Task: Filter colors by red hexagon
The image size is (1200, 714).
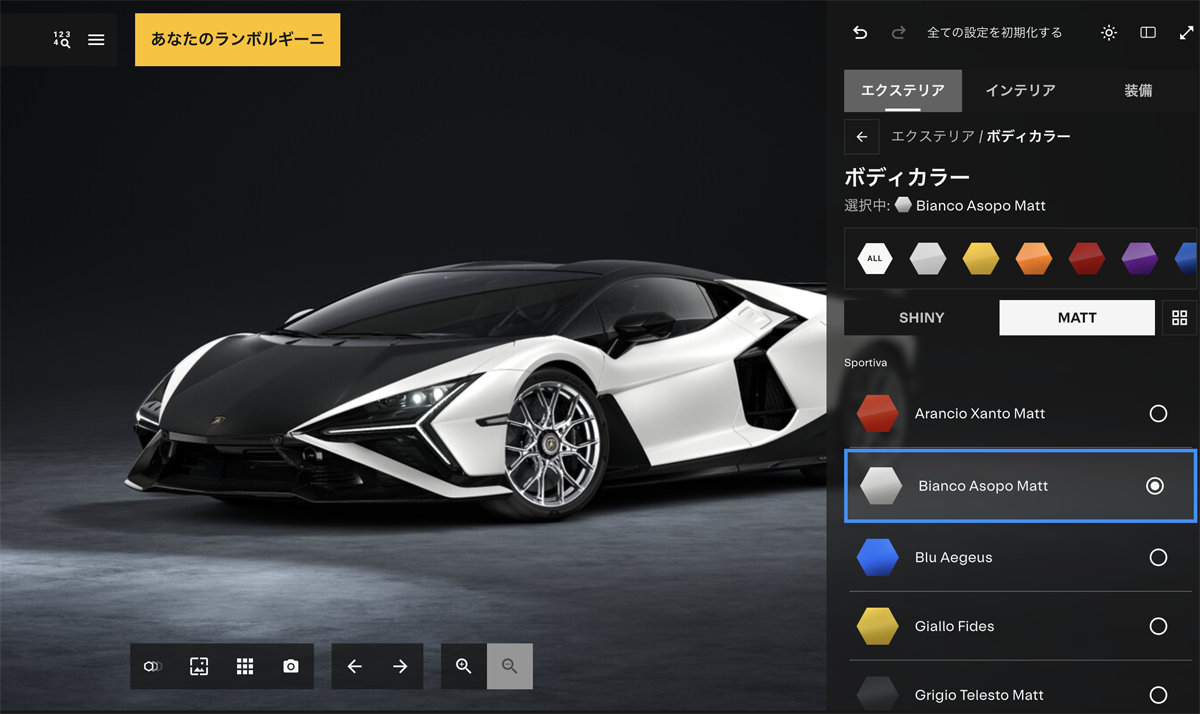Action: (x=1087, y=258)
